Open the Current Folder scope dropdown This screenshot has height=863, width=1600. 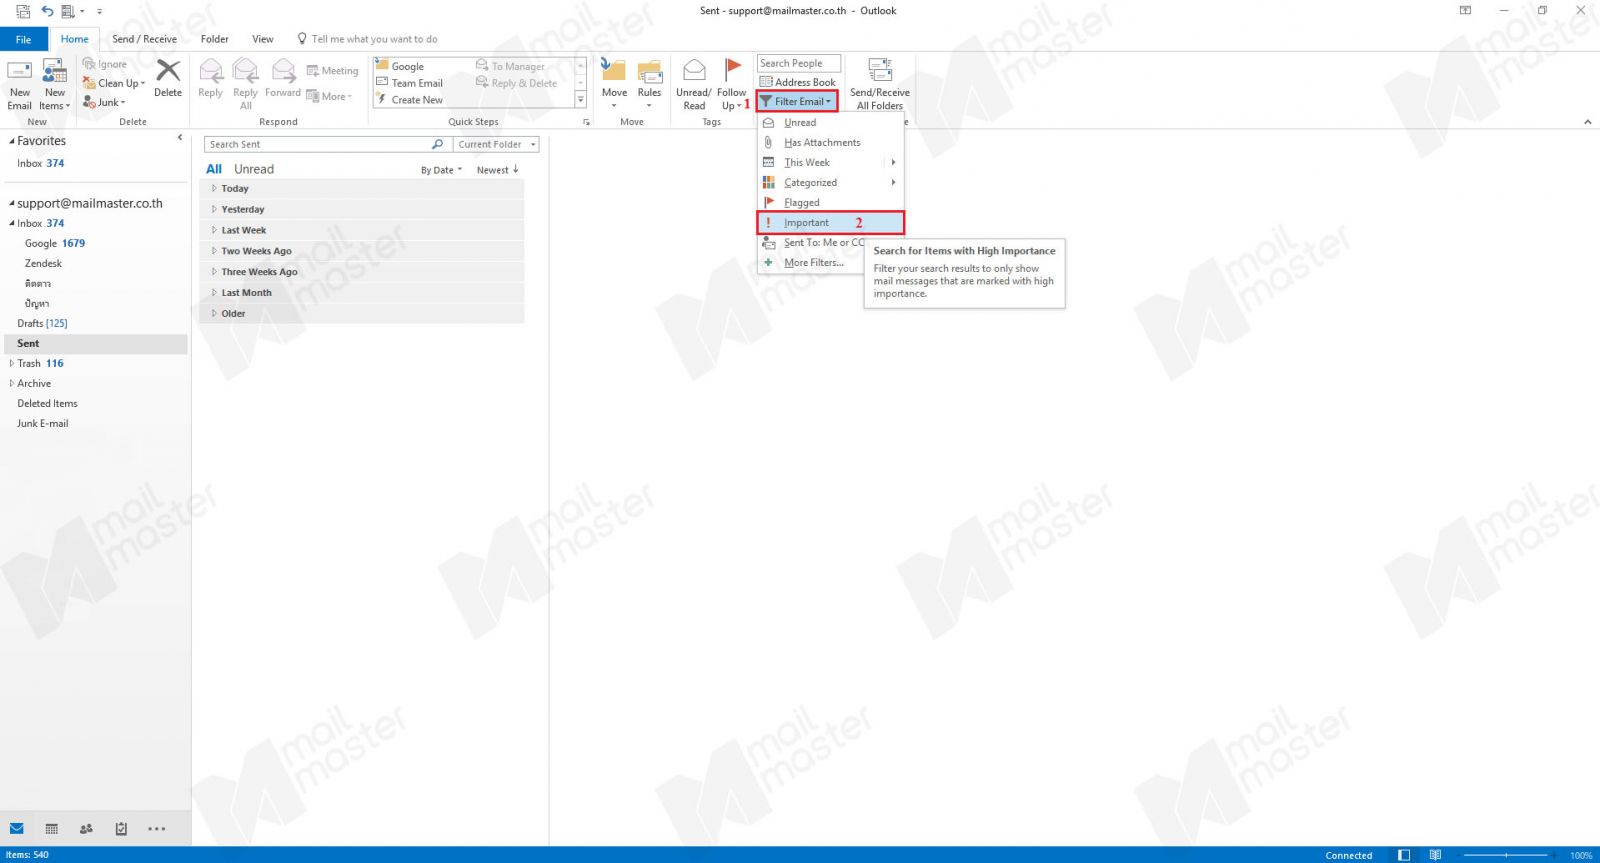(x=497, y=144)
